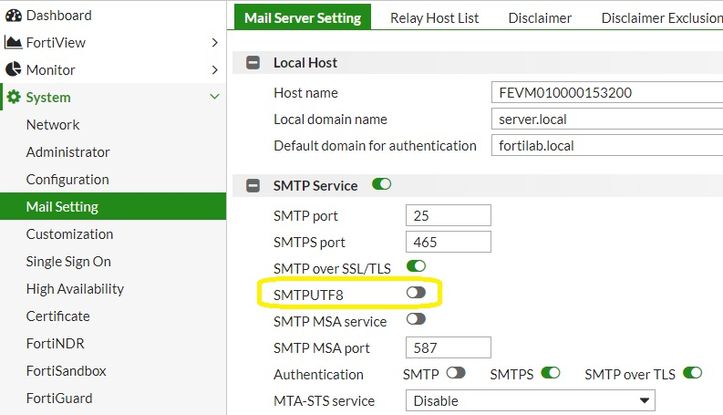
Task: Click the FortiView chart icon
Action: pyautogui.click(x=13, y=43)
